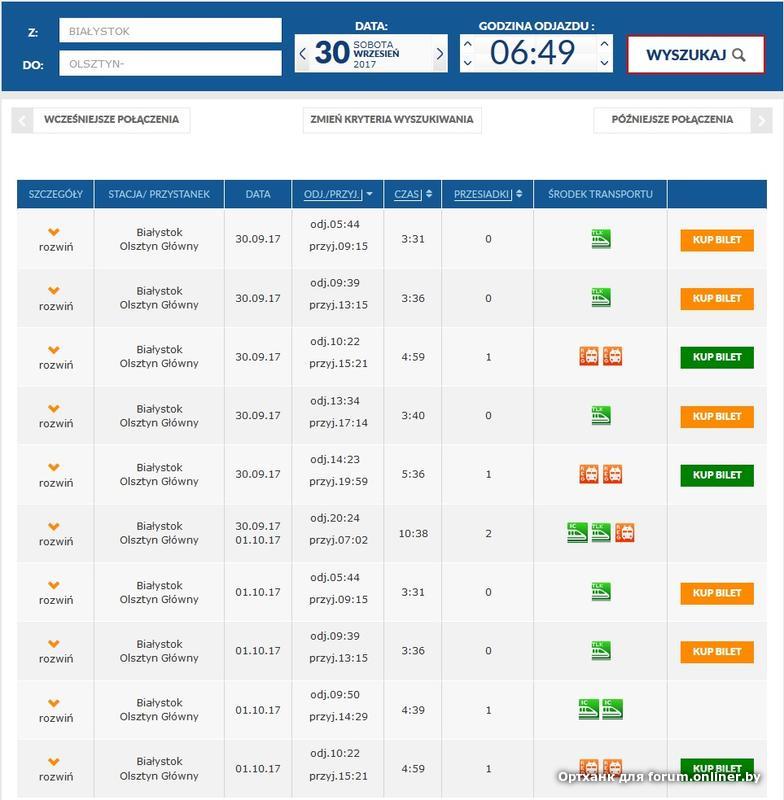Viewport: 784px width, 800px height.
Task: Click green Kup bilet for the 14:23 connection
Action: tap(717, 475)
